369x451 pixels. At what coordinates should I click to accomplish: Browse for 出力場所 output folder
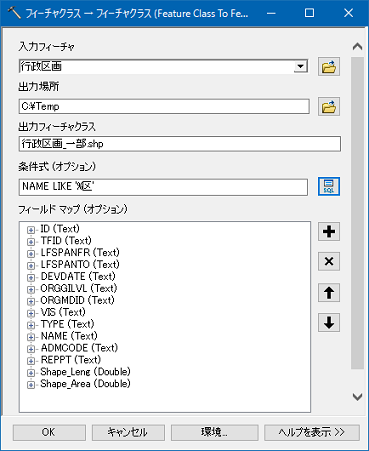point(329,107)
